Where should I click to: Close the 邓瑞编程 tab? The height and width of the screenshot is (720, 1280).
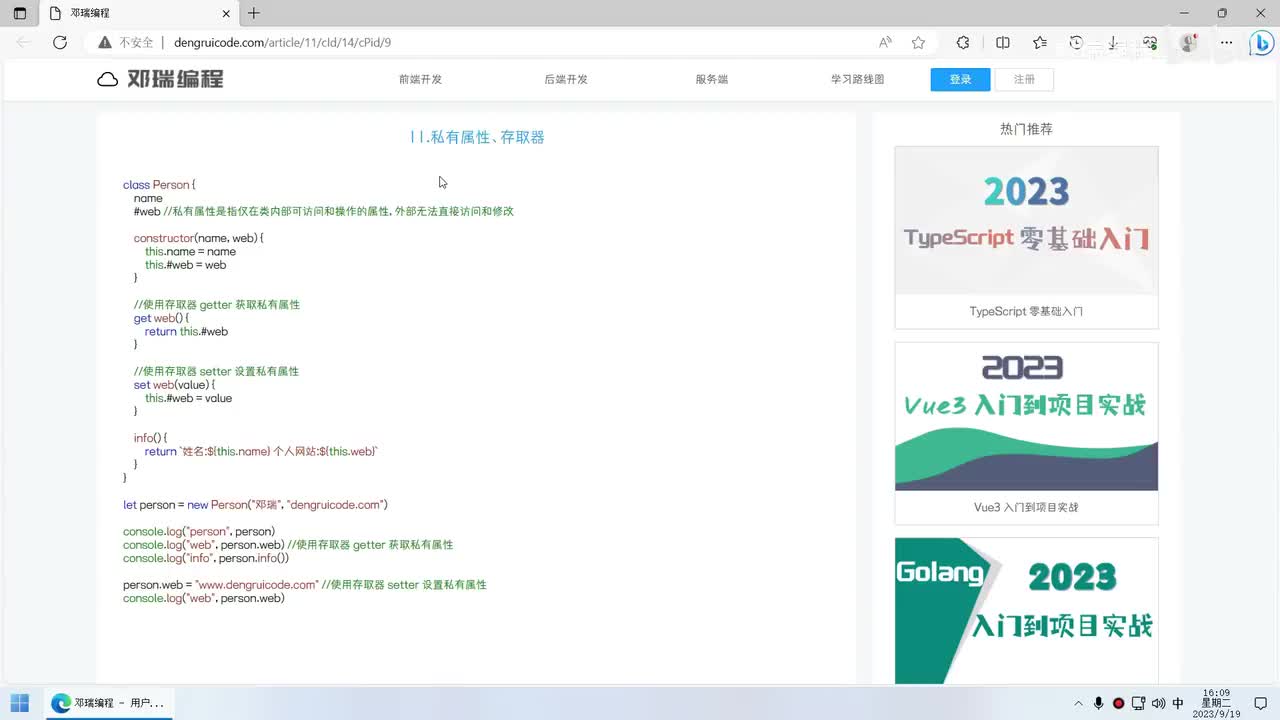pyautogui.click(x=226, y=13)
